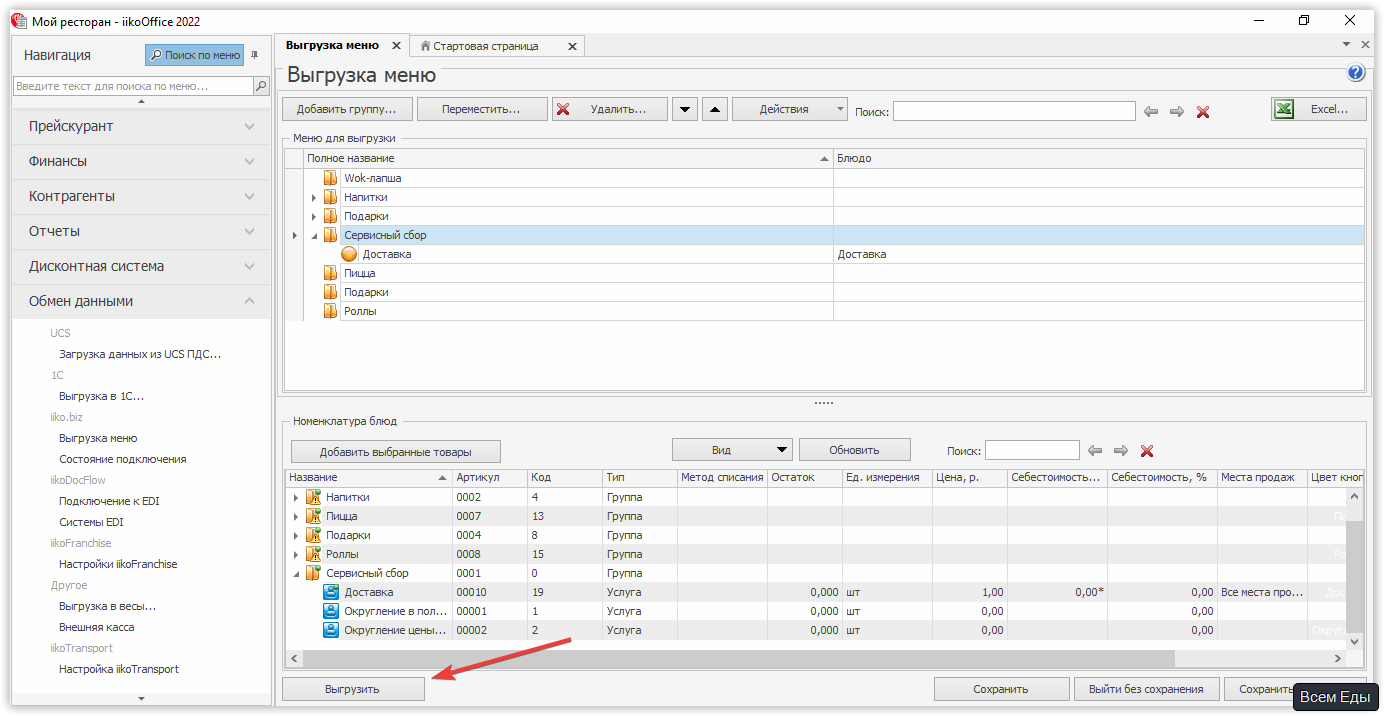Close the Выгрузка меню tab
Image resolution: width=1384 pixels, height=716 pixels.
tap(396, 46)
